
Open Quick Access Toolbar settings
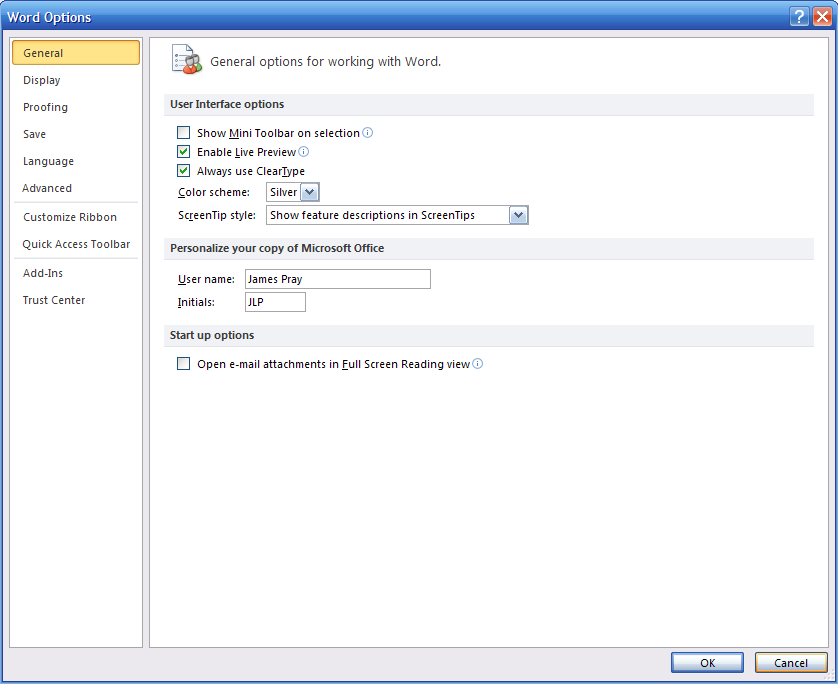pyautogui.click(x=76, y=244)
